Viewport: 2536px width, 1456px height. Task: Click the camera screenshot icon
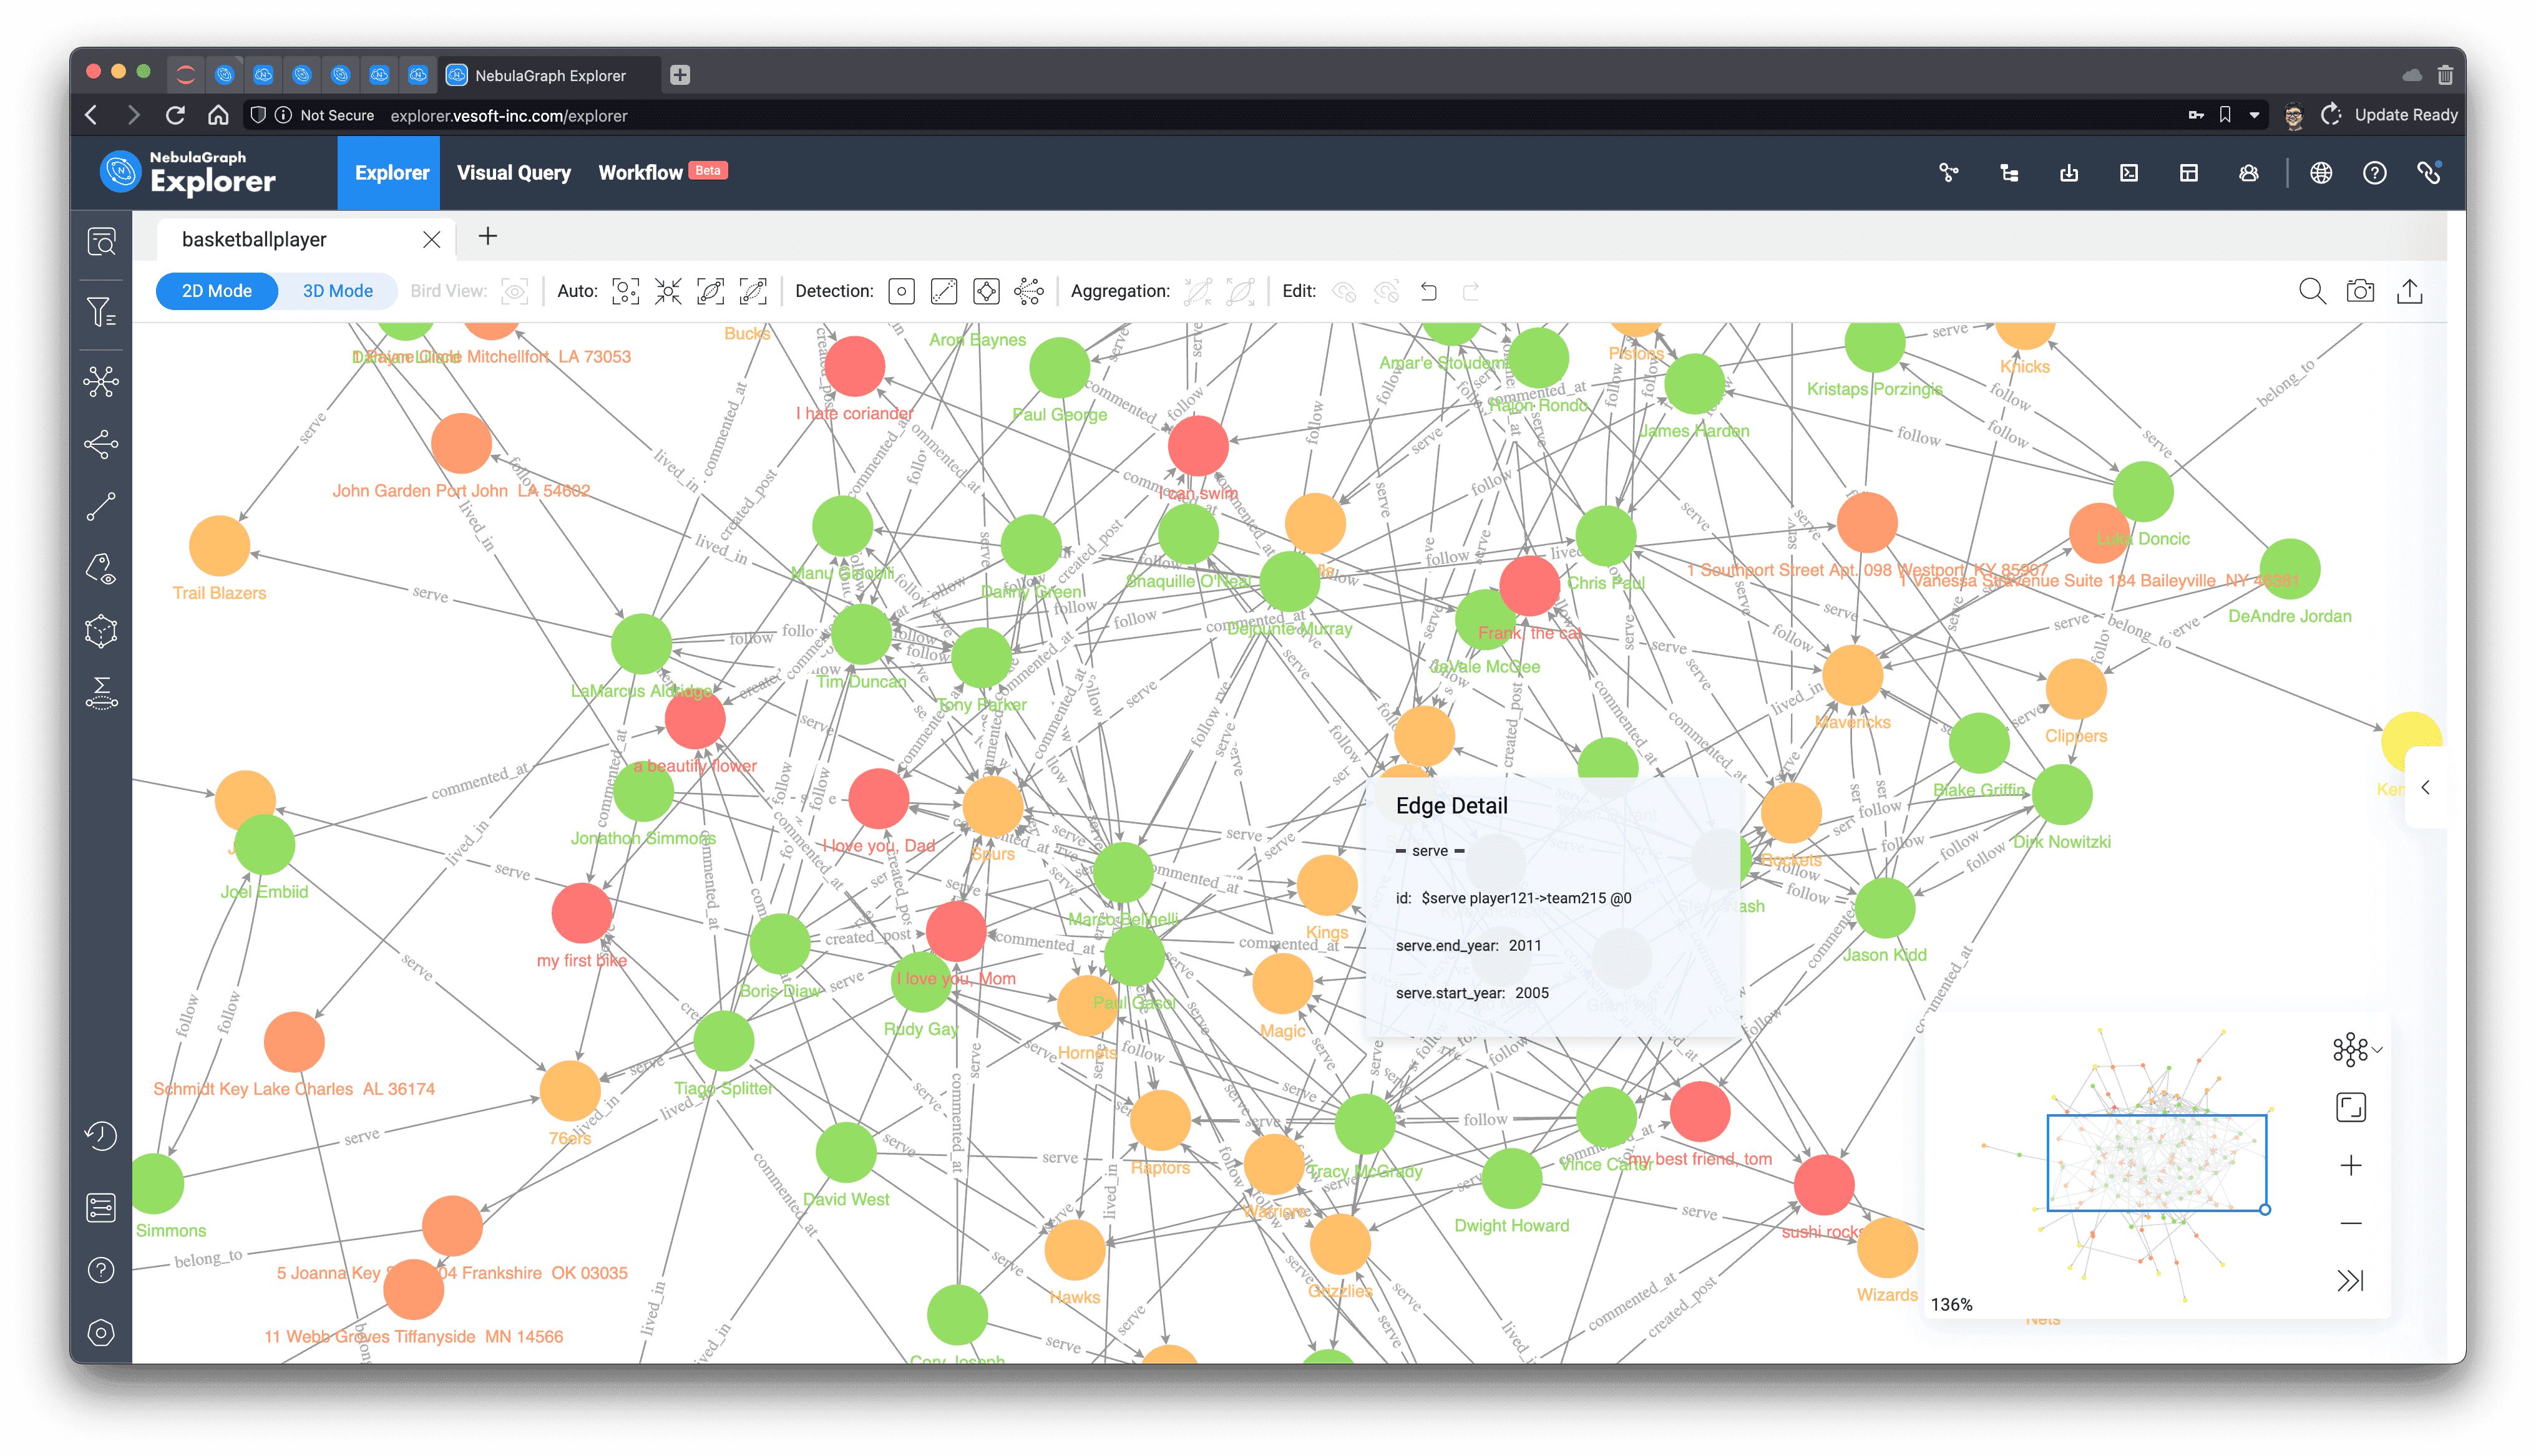click(2360, 291)
